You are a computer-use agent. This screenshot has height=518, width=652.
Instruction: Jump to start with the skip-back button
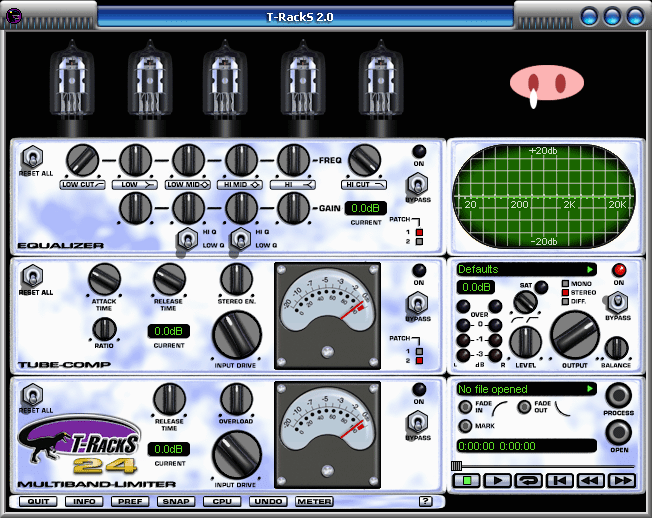(x=560, y=481)
